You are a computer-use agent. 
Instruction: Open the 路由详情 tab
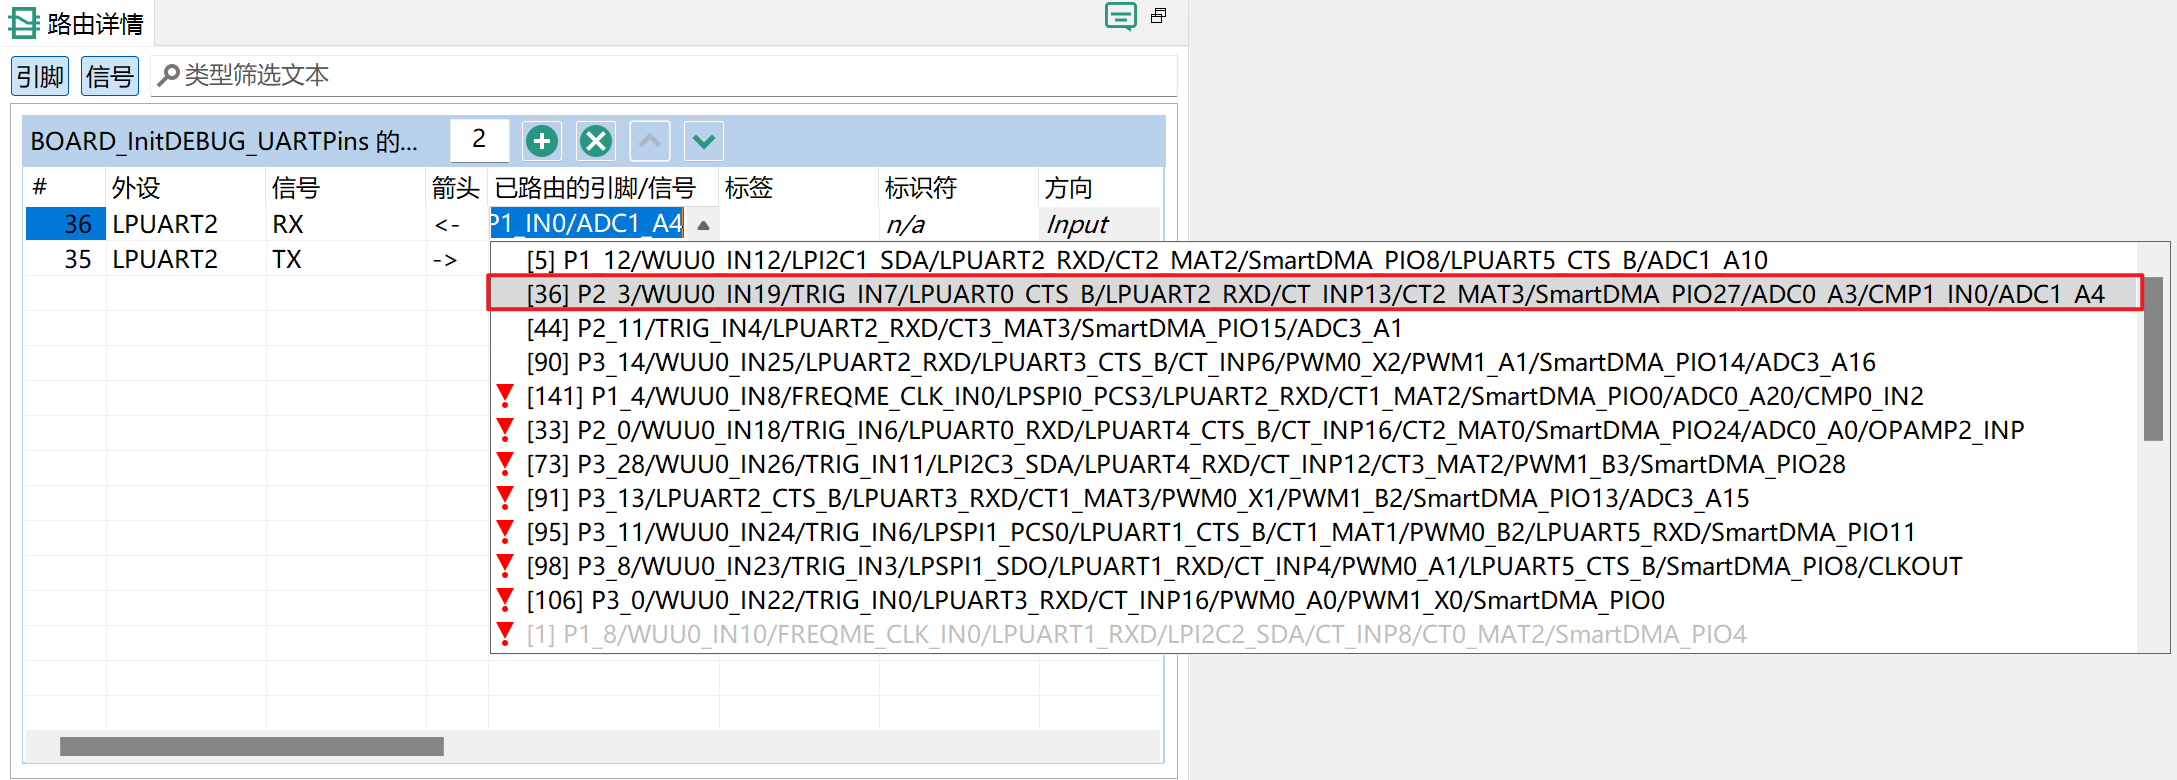(94, 23)
